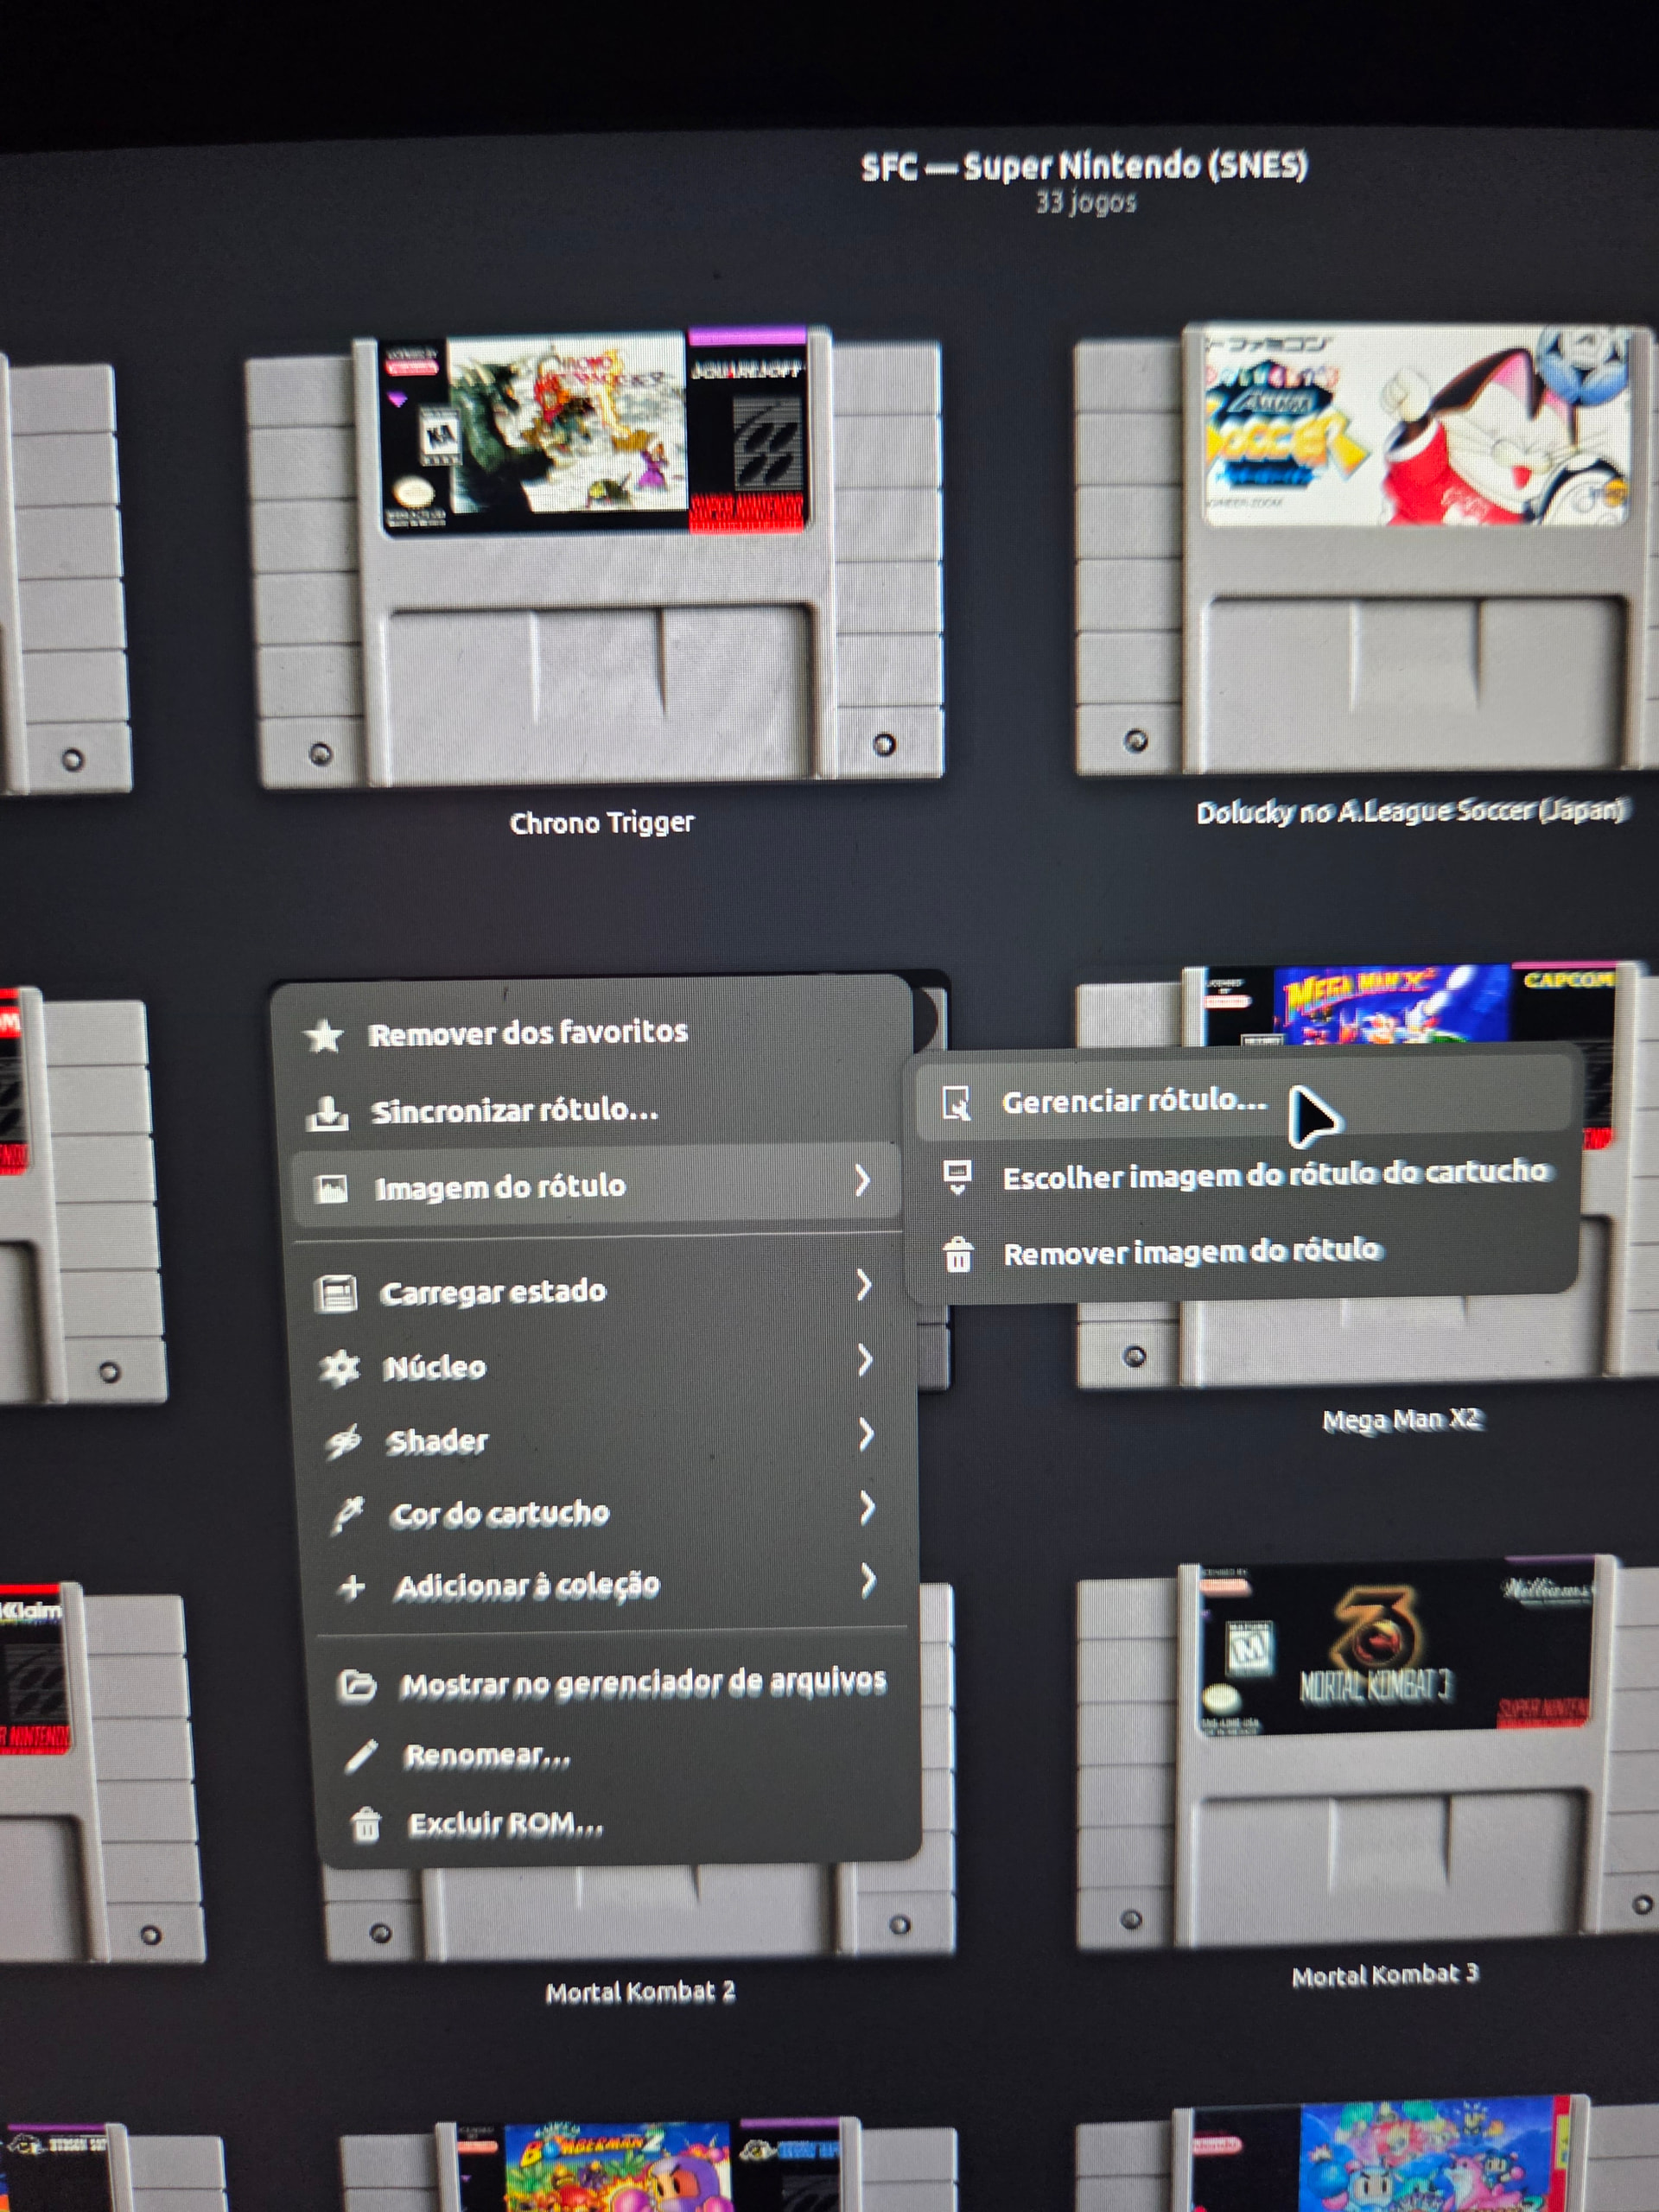Expand the Núcleo submenu chevron
Screen dimensions: 1659x2212
coord(865,1360)
